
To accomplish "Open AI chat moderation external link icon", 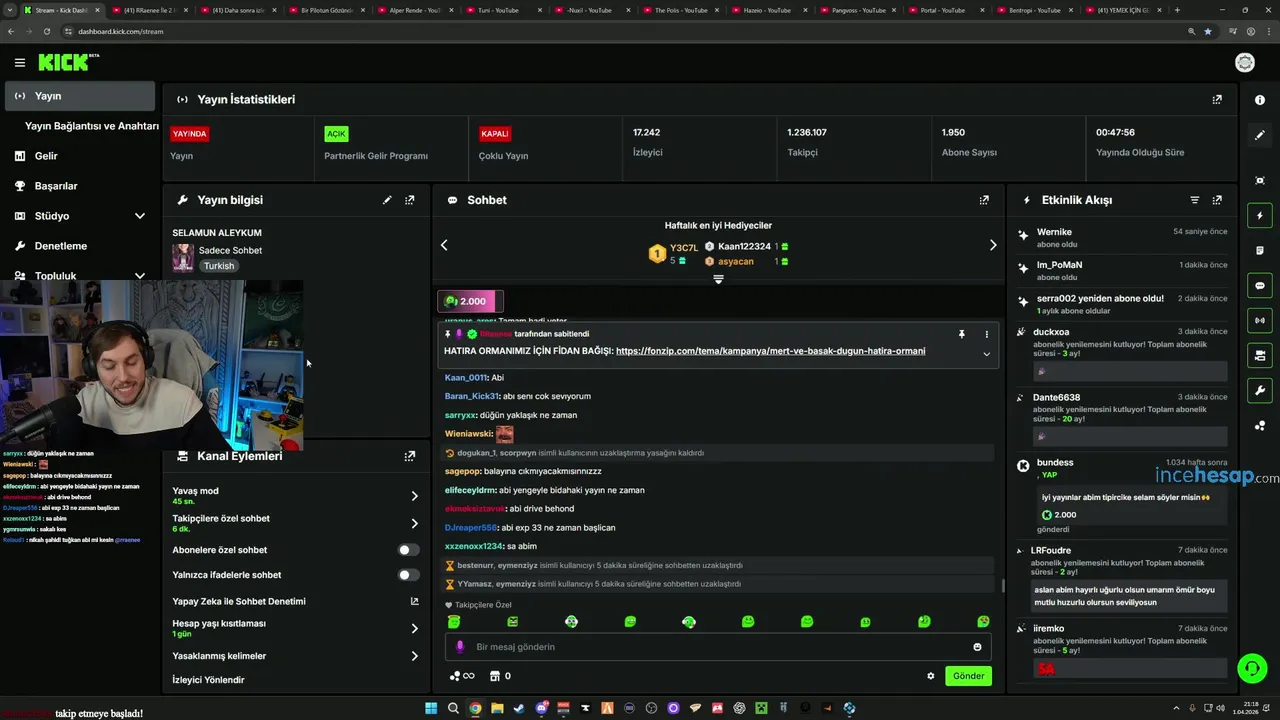I will (415, 601).
